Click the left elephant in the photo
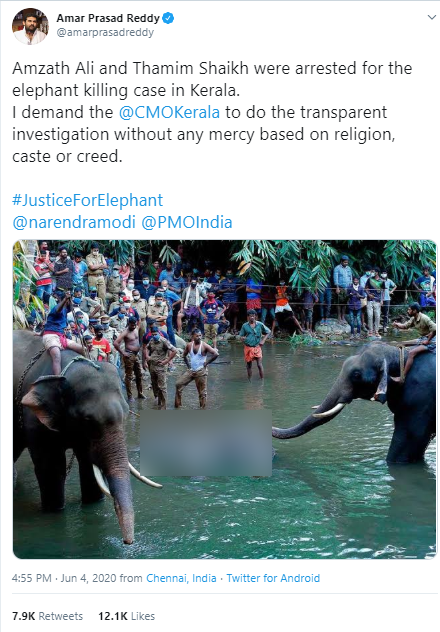Screen dimensions: 440x632 77,431
